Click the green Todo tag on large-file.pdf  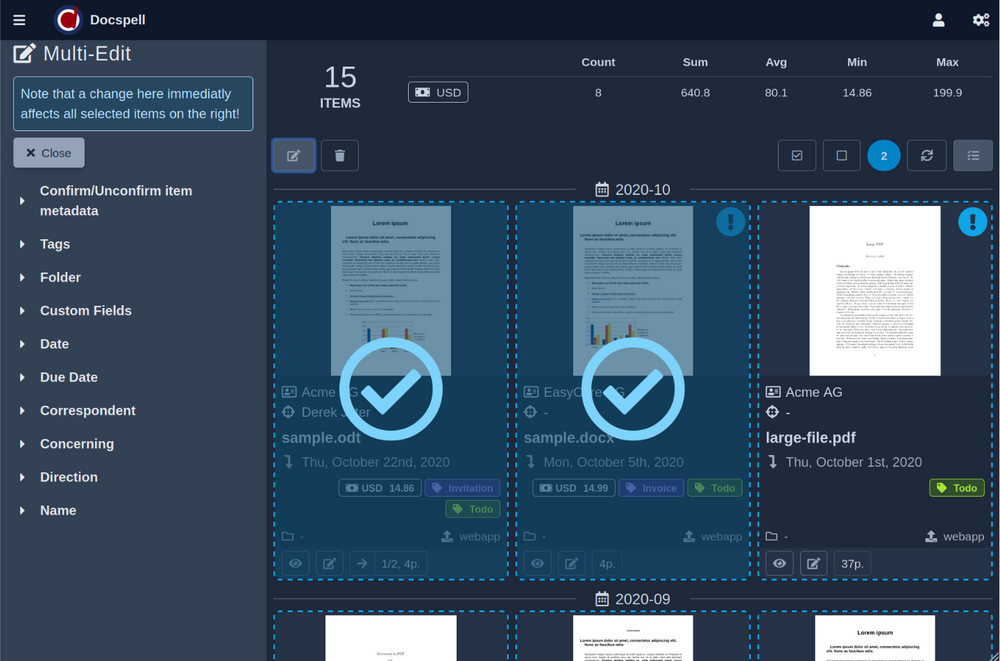(x=956, y=488)
